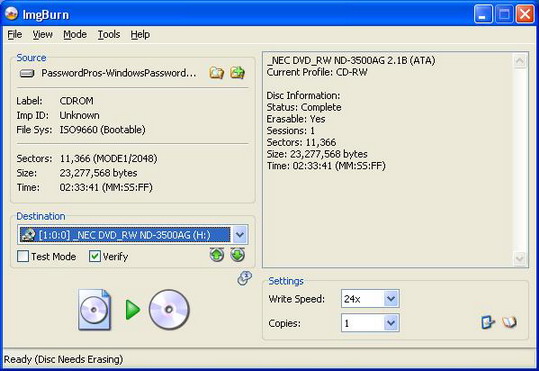
Task: Click the image file disc icon
Action: point(95,310)
